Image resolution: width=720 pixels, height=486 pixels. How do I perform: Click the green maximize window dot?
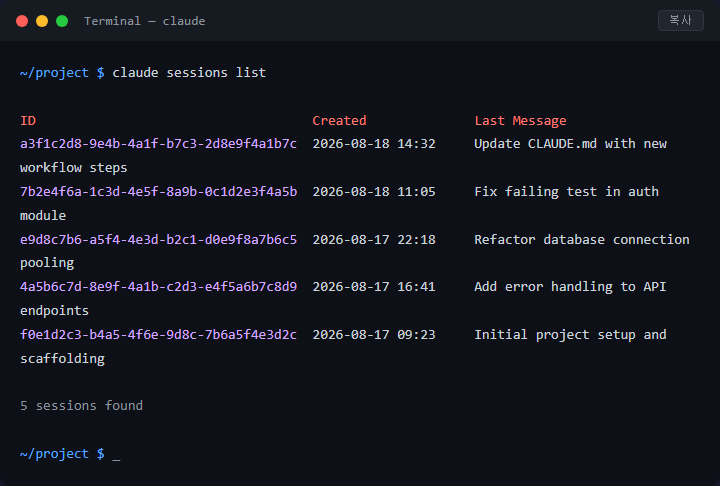coord(62,21)
